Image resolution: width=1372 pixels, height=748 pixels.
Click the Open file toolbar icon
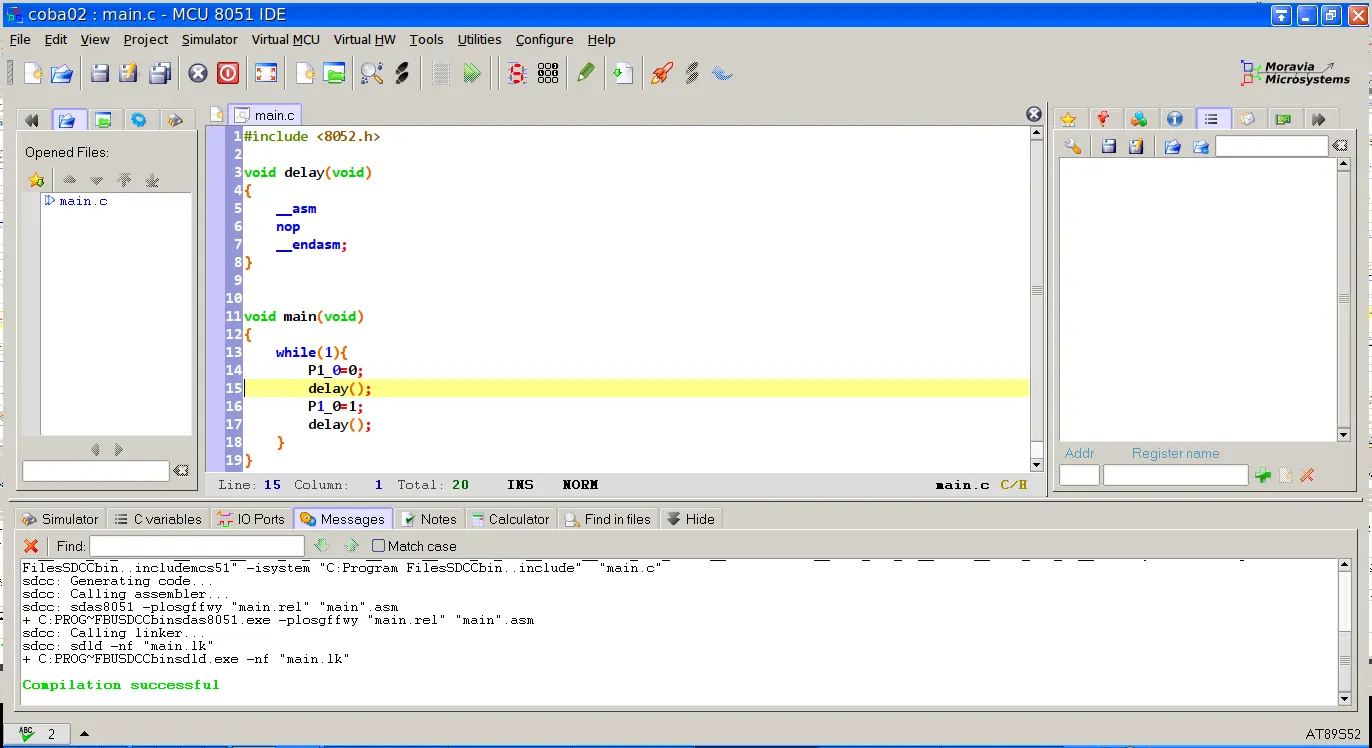[x=62, y=73]
